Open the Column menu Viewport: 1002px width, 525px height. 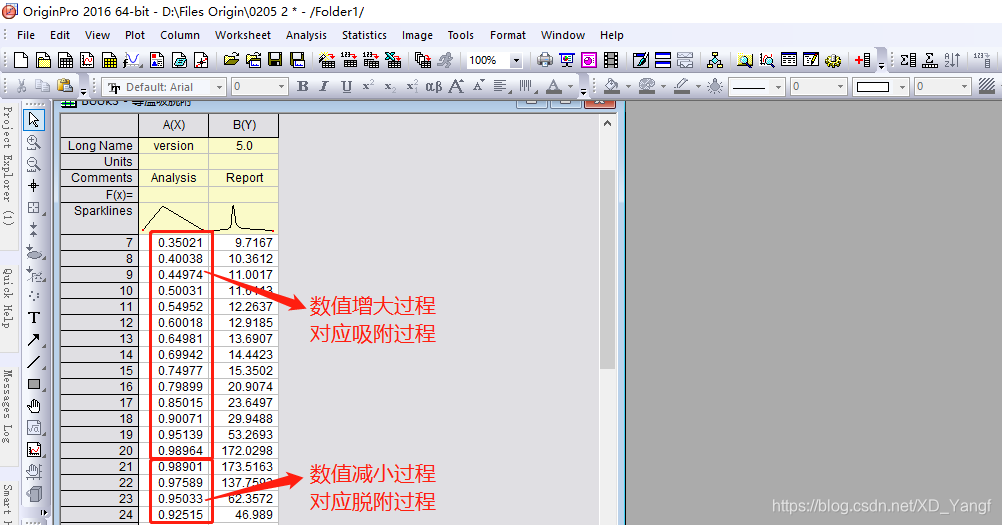[x=180, y=35]
